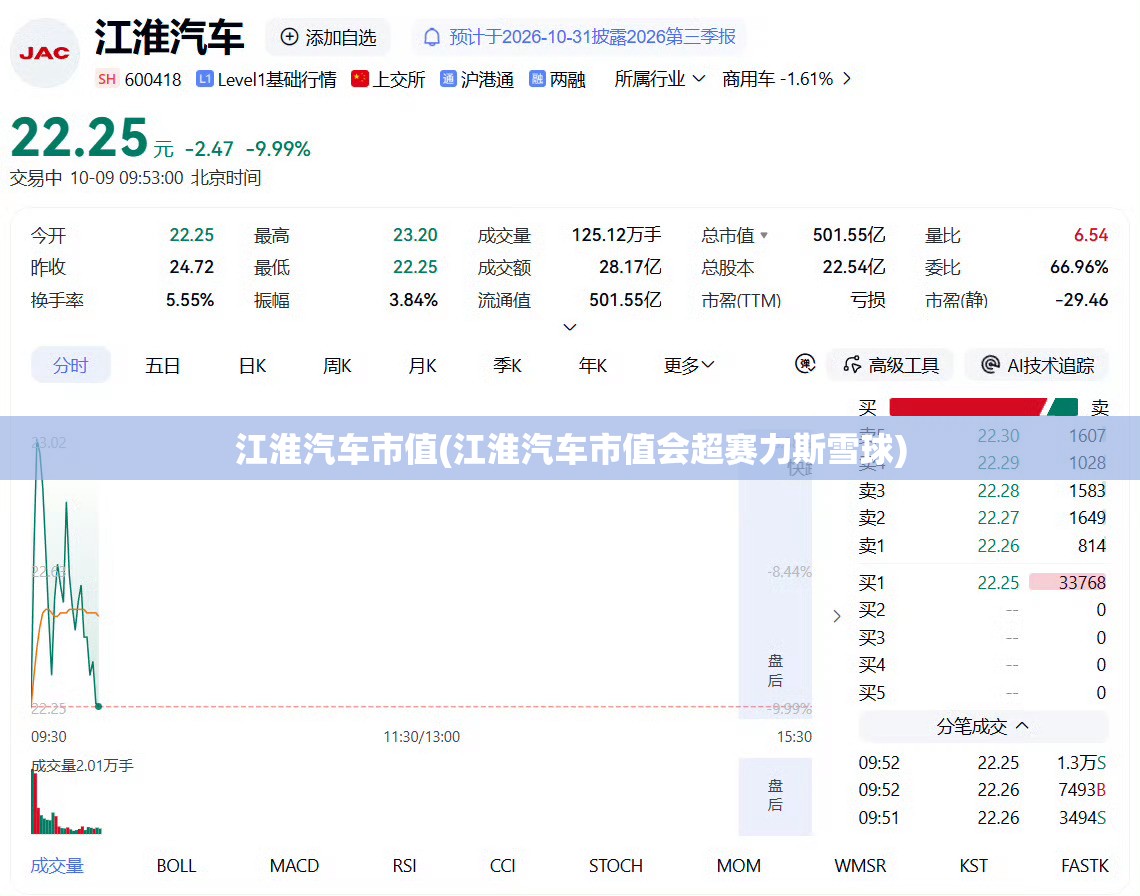This screenshot has height=896, width=1140.
Task: Select the MACD indicator
Action: coord(294,865)
